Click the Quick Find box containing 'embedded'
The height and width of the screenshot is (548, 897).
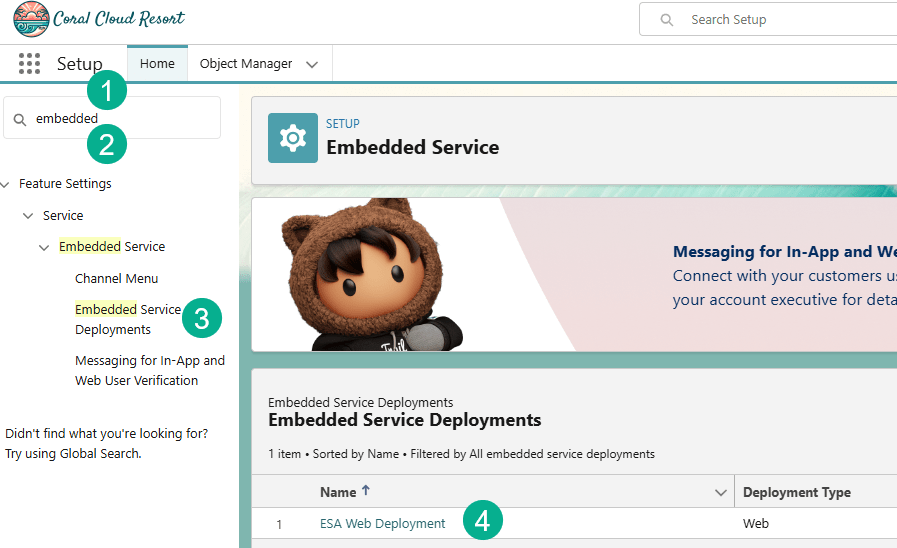[120, 118]
